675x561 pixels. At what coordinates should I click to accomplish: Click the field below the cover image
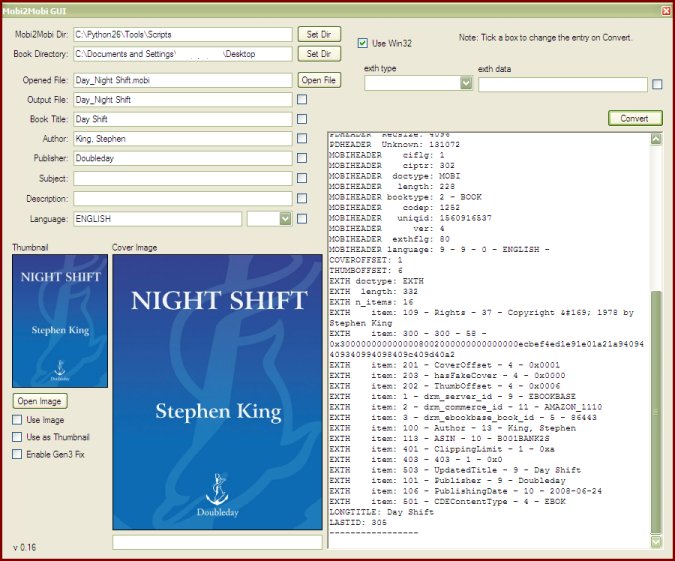coord(217,542)
